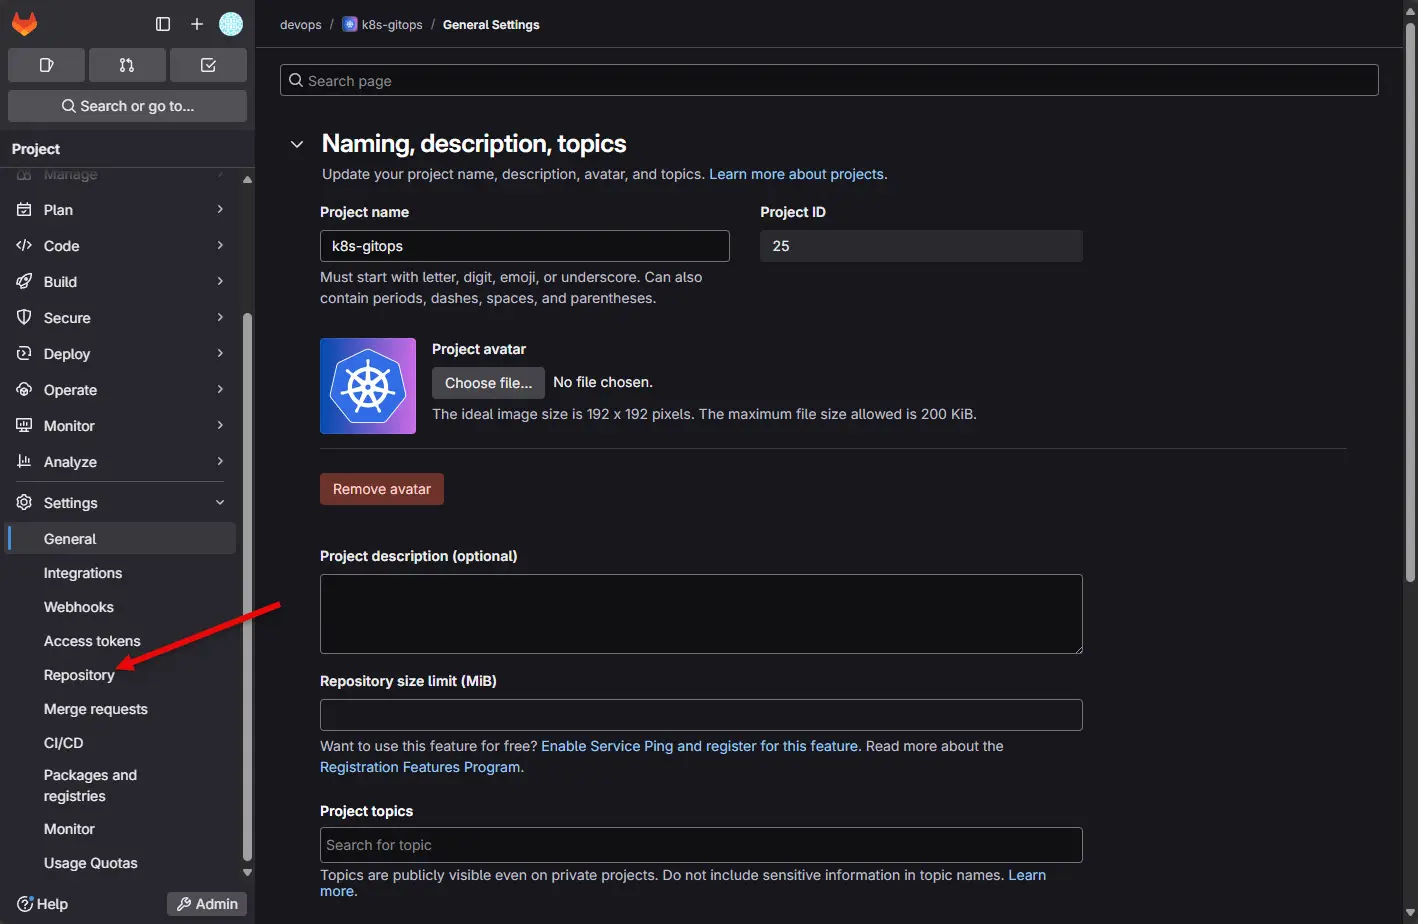The height and width of the screenshot is (924, 1418).
Task: Open the to-do list icon button
Action: (208, 65)
